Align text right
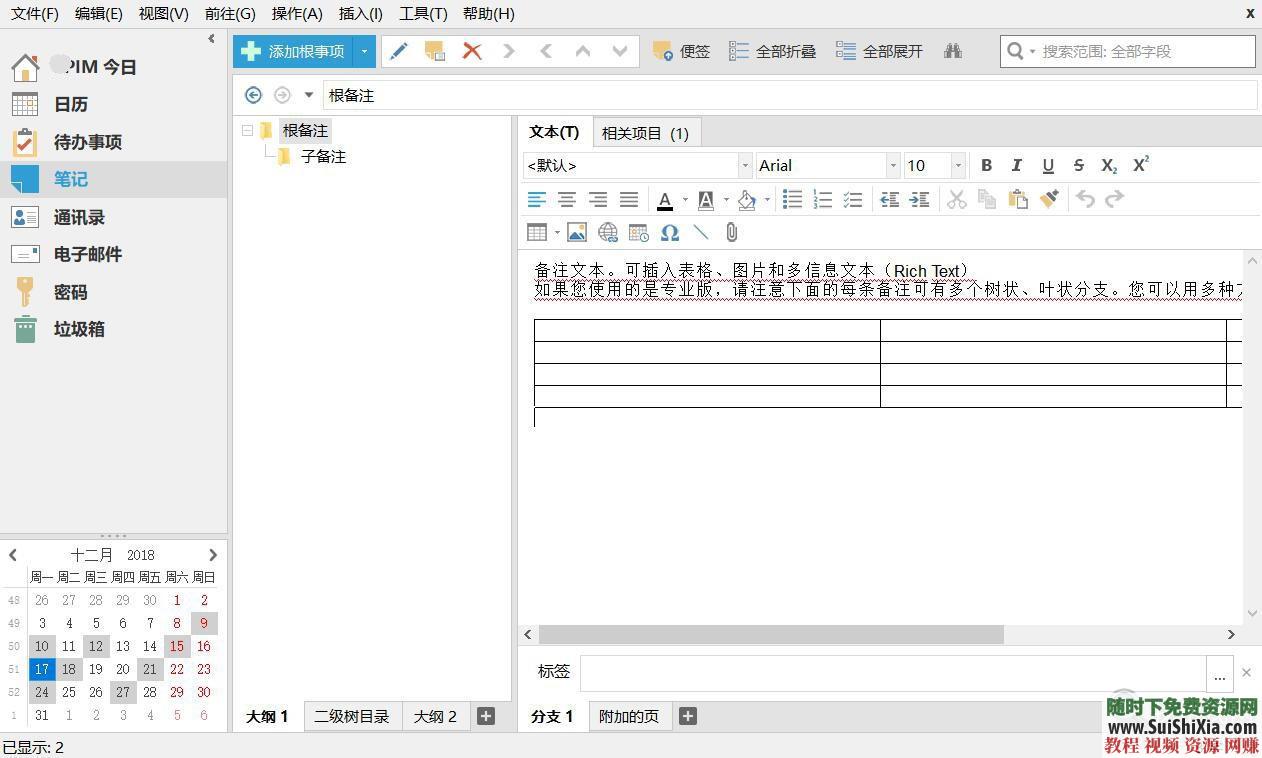The width and height of the screenshot is (1262, 758). click(x=598, y=200)
